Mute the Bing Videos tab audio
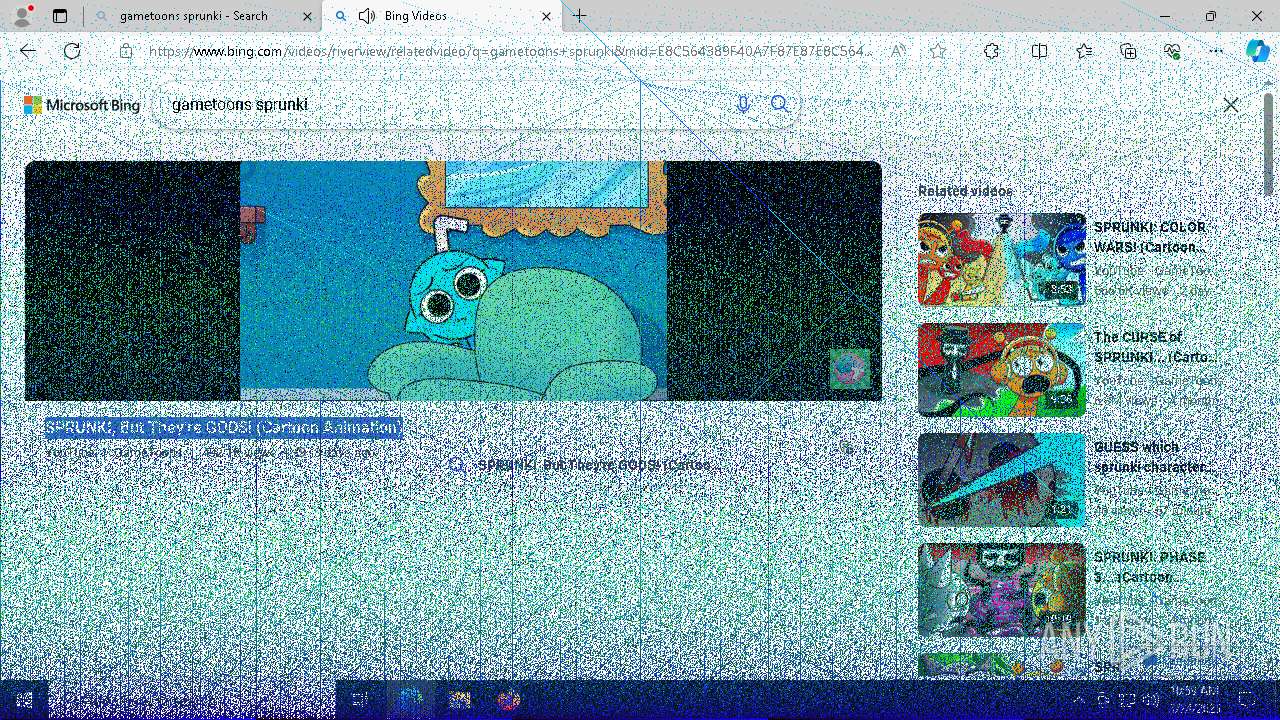This screenshot has height=720, width=1280. pyautogui.click(x=367, y=16)
